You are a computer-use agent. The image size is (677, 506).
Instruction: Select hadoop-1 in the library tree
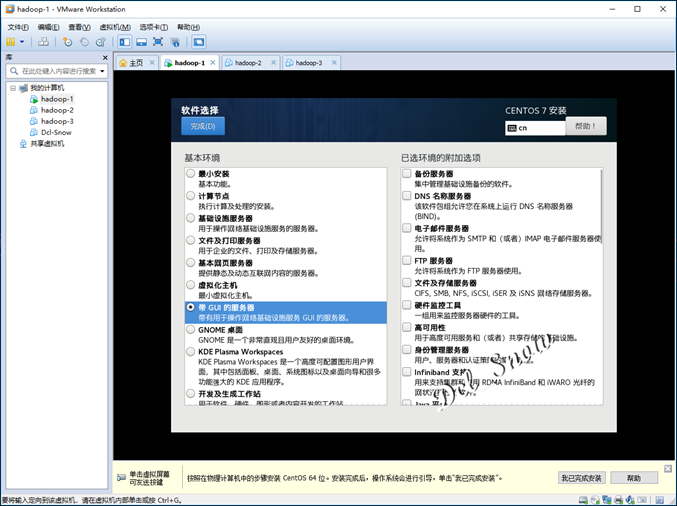[x=57, y=99]
